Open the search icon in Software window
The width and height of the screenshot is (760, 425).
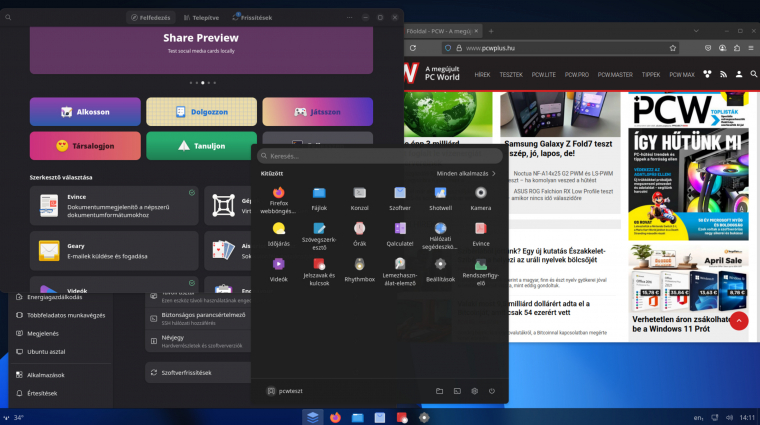click(x=8, y=17)
